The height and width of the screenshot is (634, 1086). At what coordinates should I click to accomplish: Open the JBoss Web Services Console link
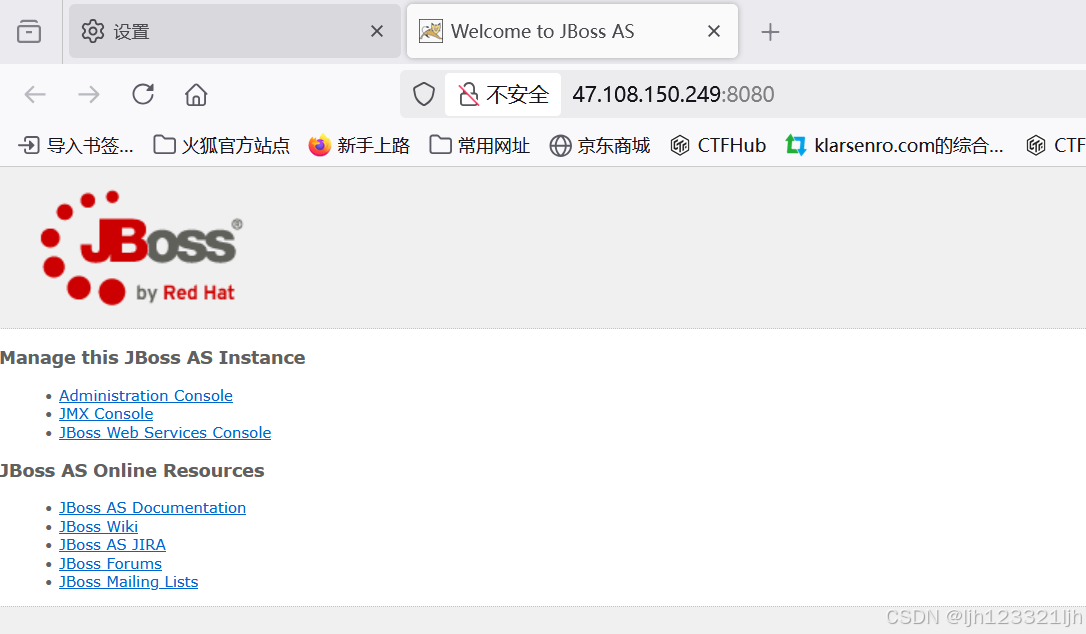[x=165, y=432]
